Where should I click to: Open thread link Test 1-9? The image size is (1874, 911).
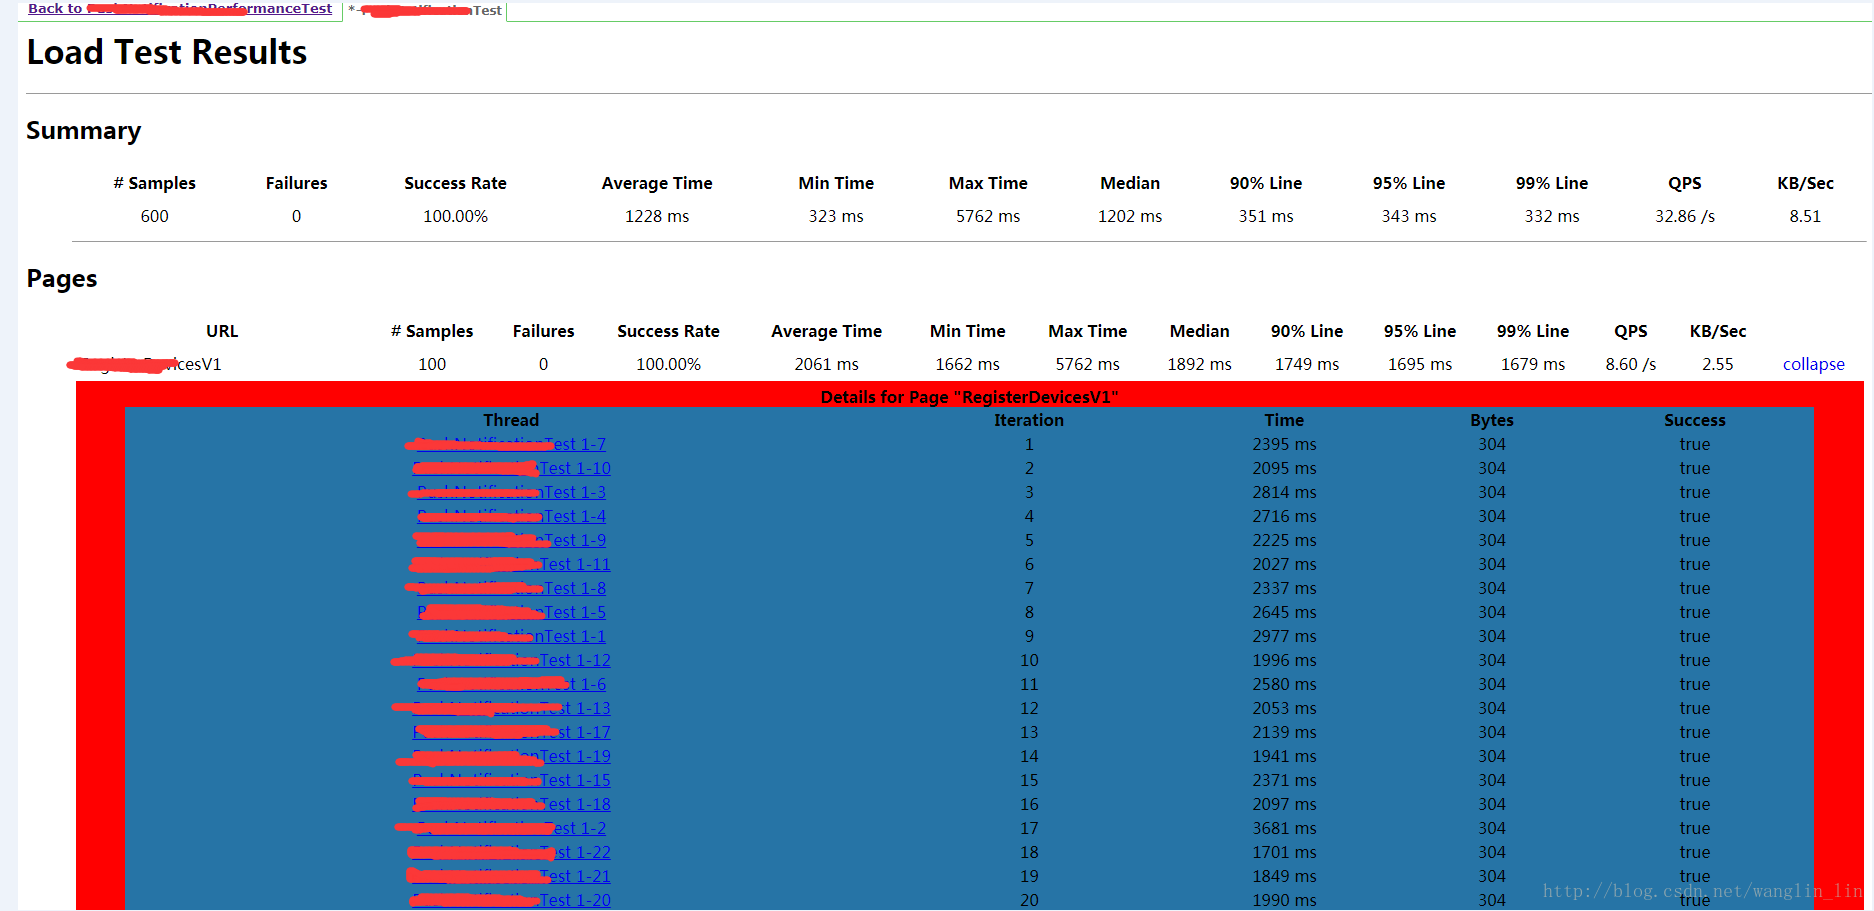[511, 540]
